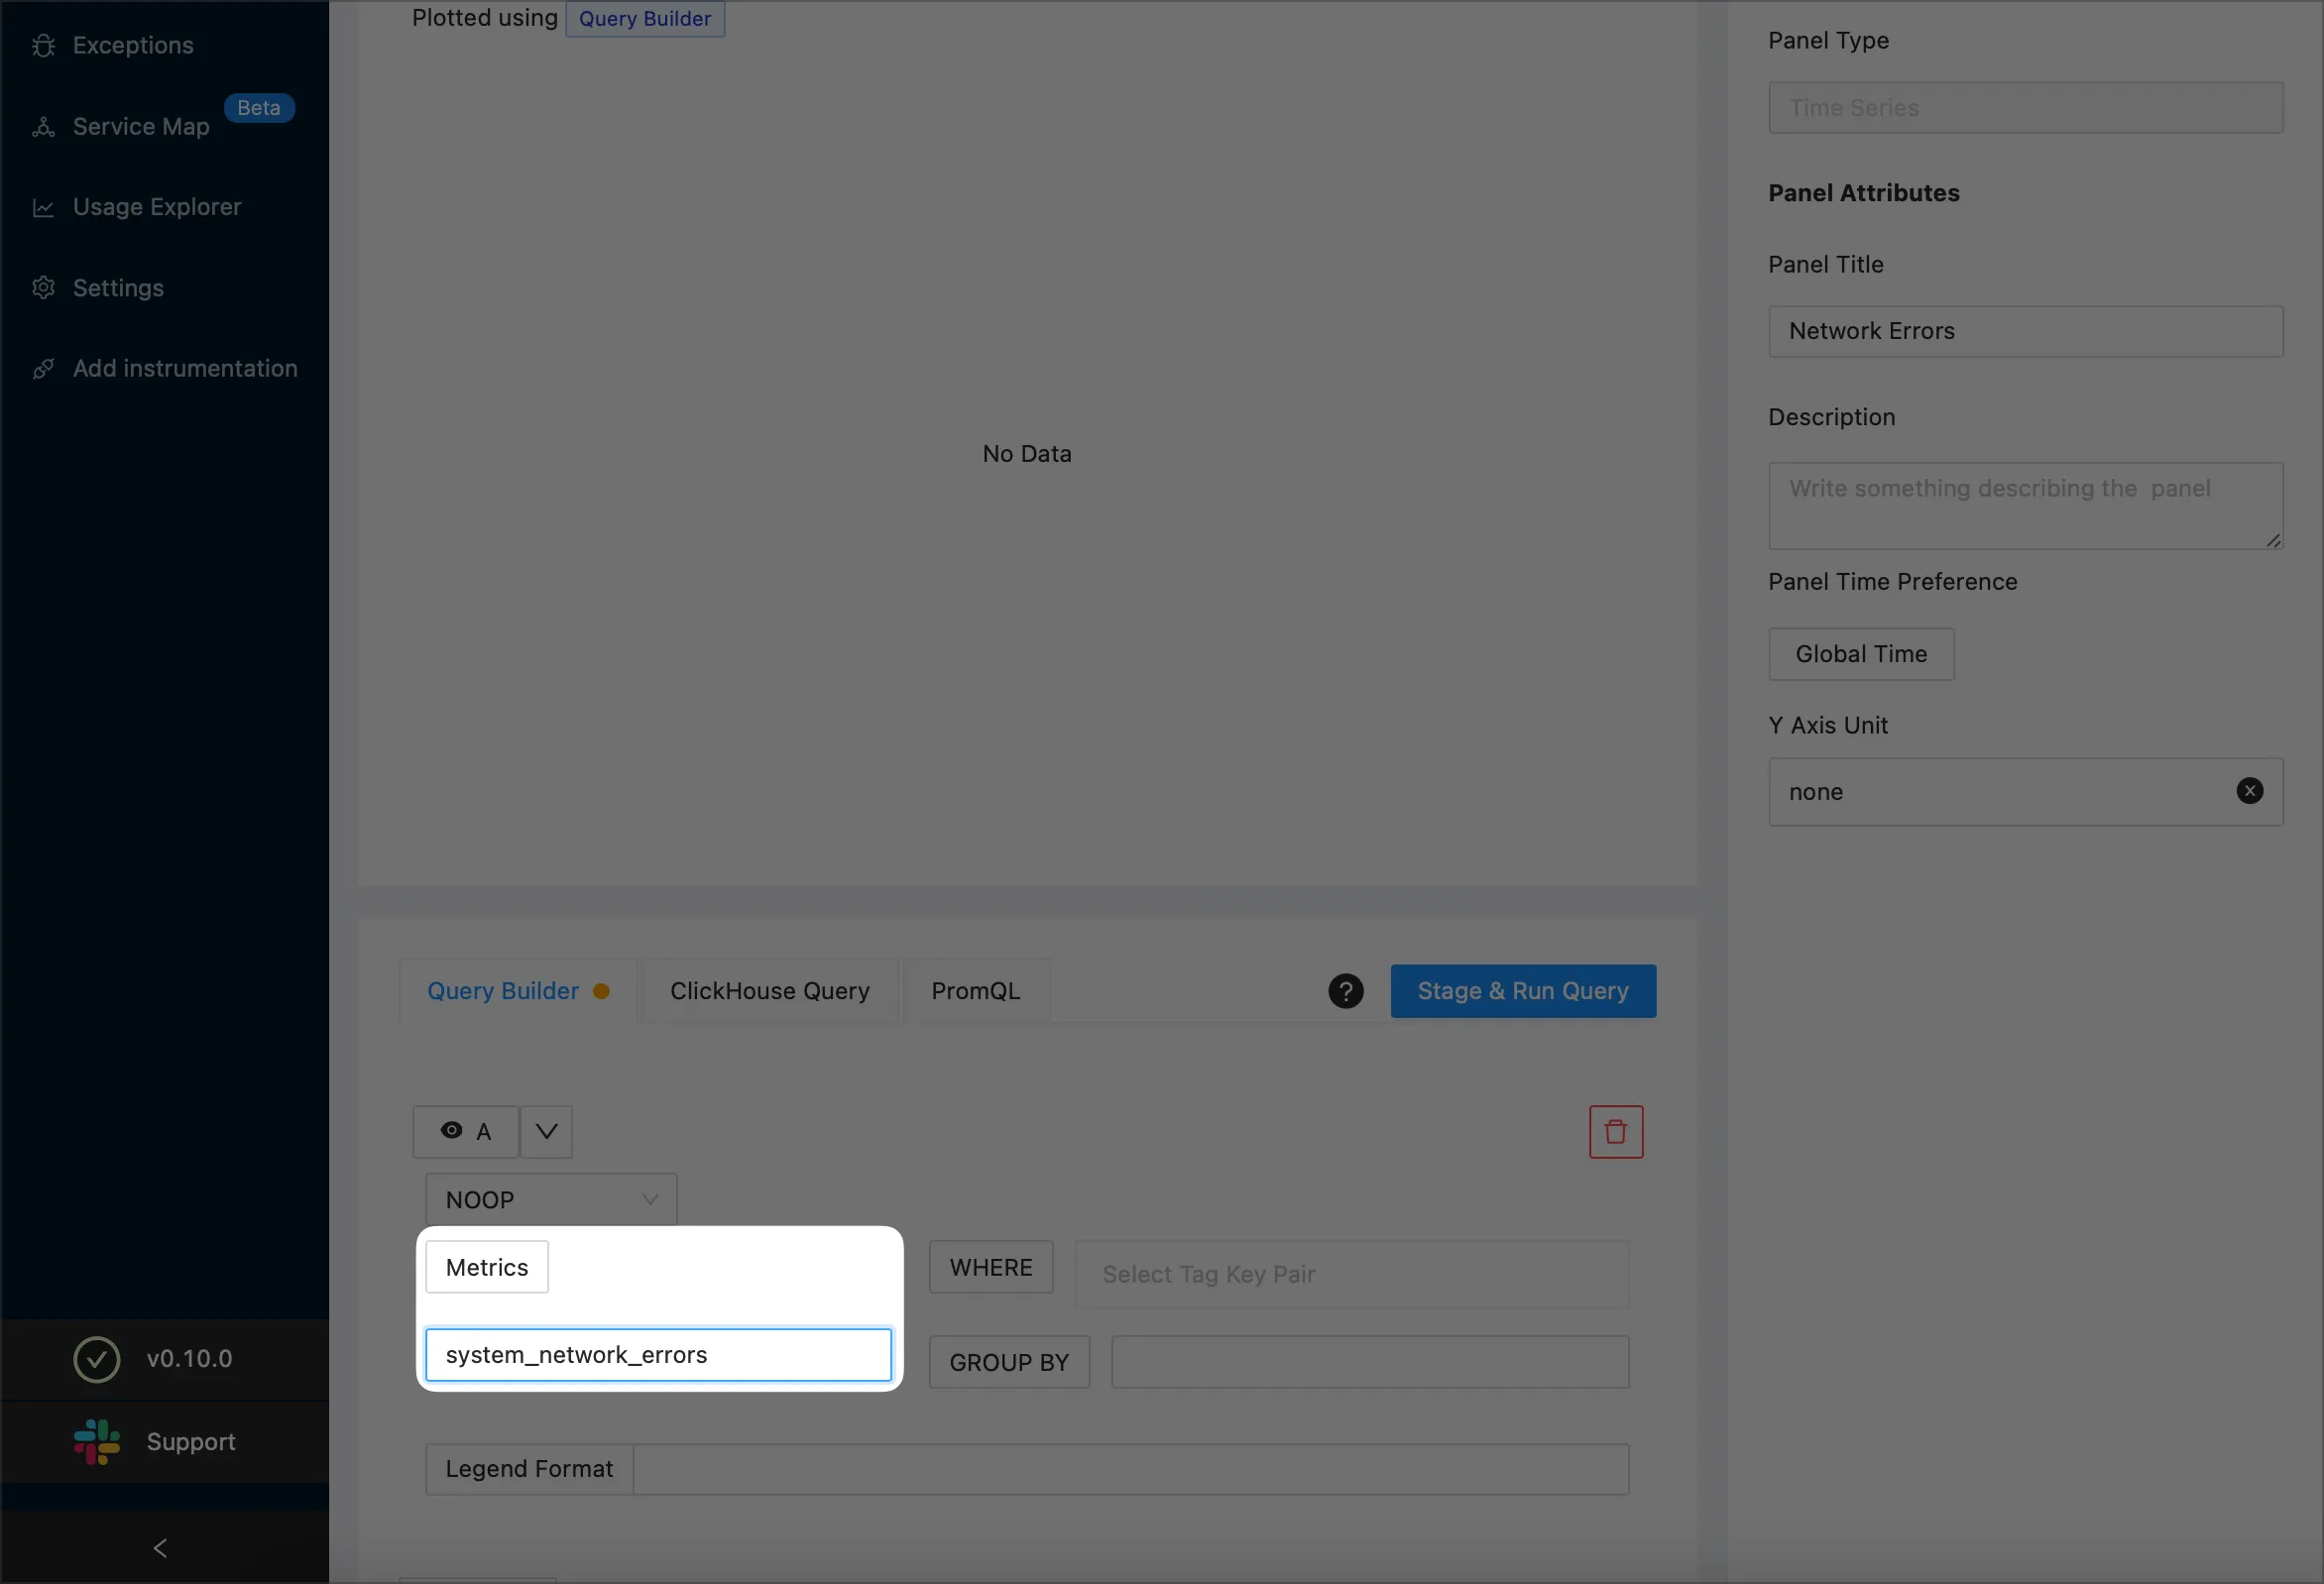Click the Service Map node icon
Viewport: 2324px width, 1584px height.
43,126
